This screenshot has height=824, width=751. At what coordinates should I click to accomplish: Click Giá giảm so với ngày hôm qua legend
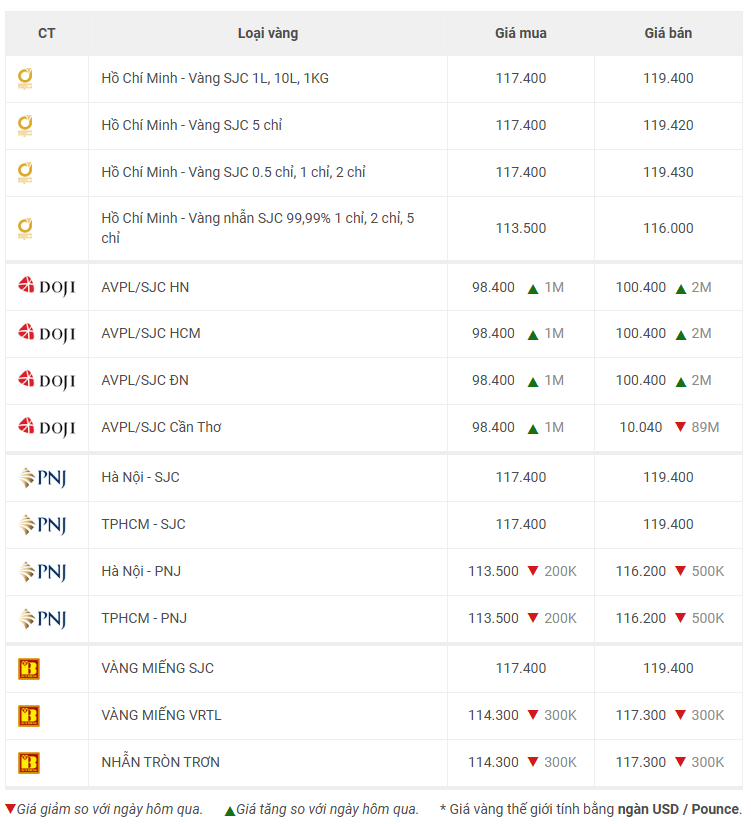click(x=109, y=809)
